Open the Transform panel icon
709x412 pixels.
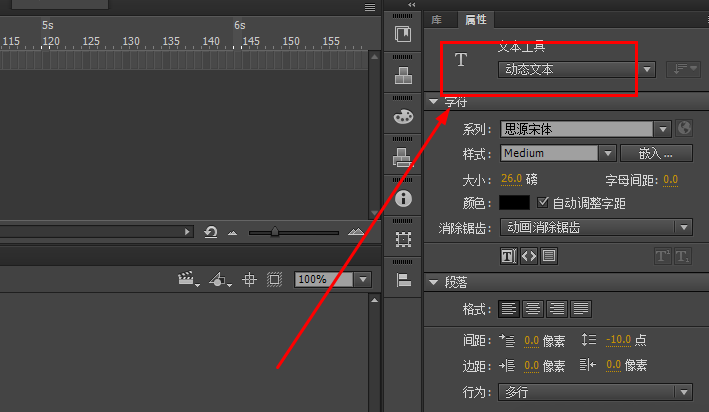pos(403,239)
